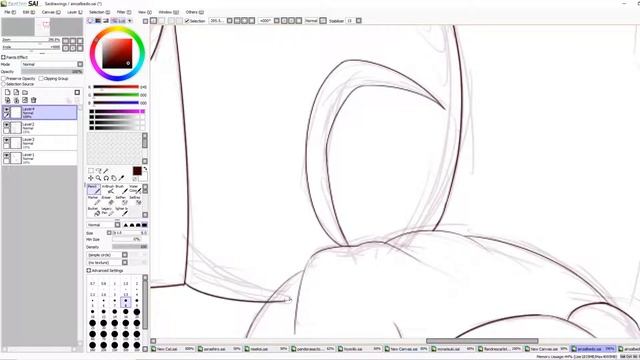The height and width of the screenshot is (360, 640).
Task: Toggle Advanced Settings checkbox
Action: pos(89,270)
